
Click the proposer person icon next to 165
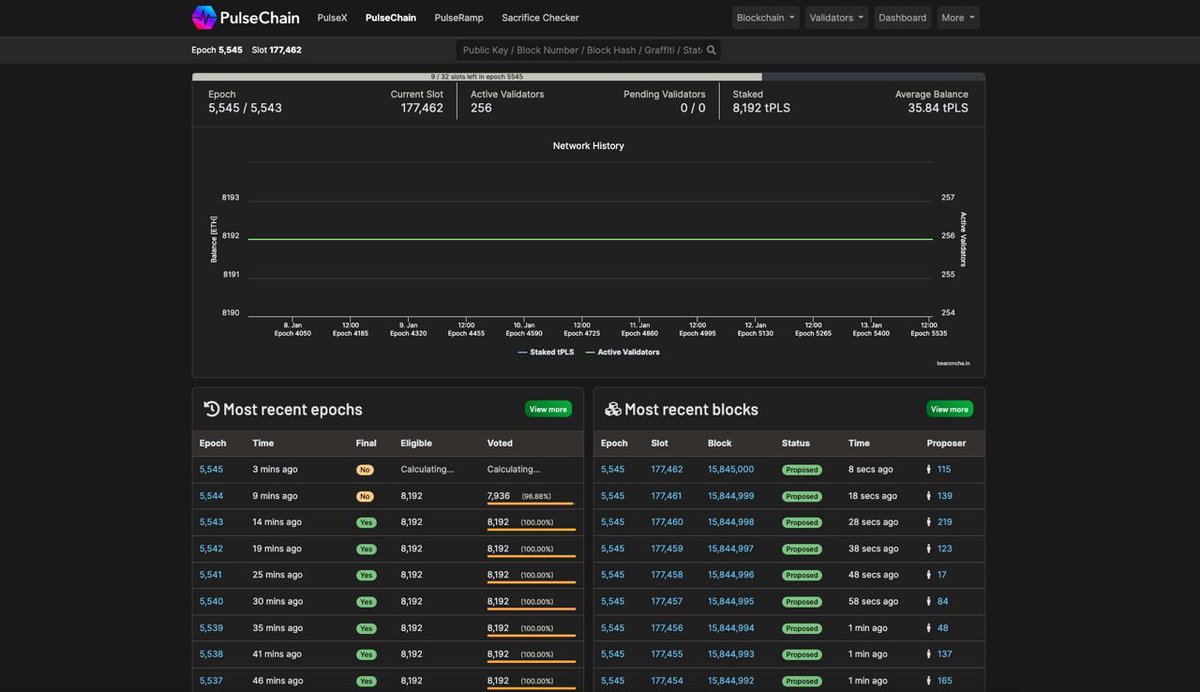pyautogui.click(x=929, y=681)
